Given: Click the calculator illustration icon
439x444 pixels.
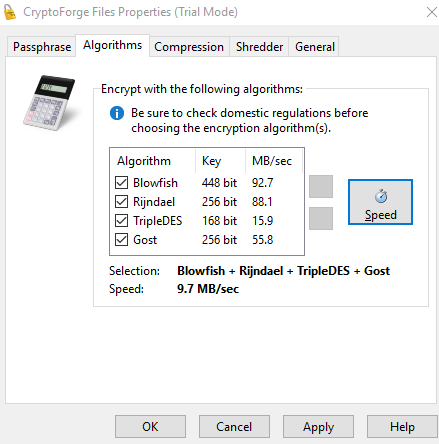Looking at the screenshot, I should pyautogui.click(x=49, y=103).
